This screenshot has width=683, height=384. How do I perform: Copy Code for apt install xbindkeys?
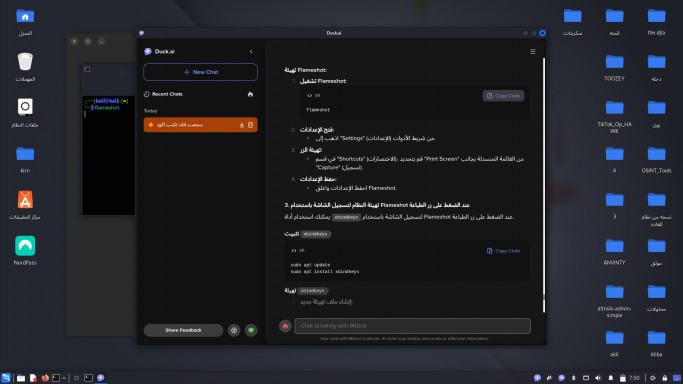tap(503, 251)
